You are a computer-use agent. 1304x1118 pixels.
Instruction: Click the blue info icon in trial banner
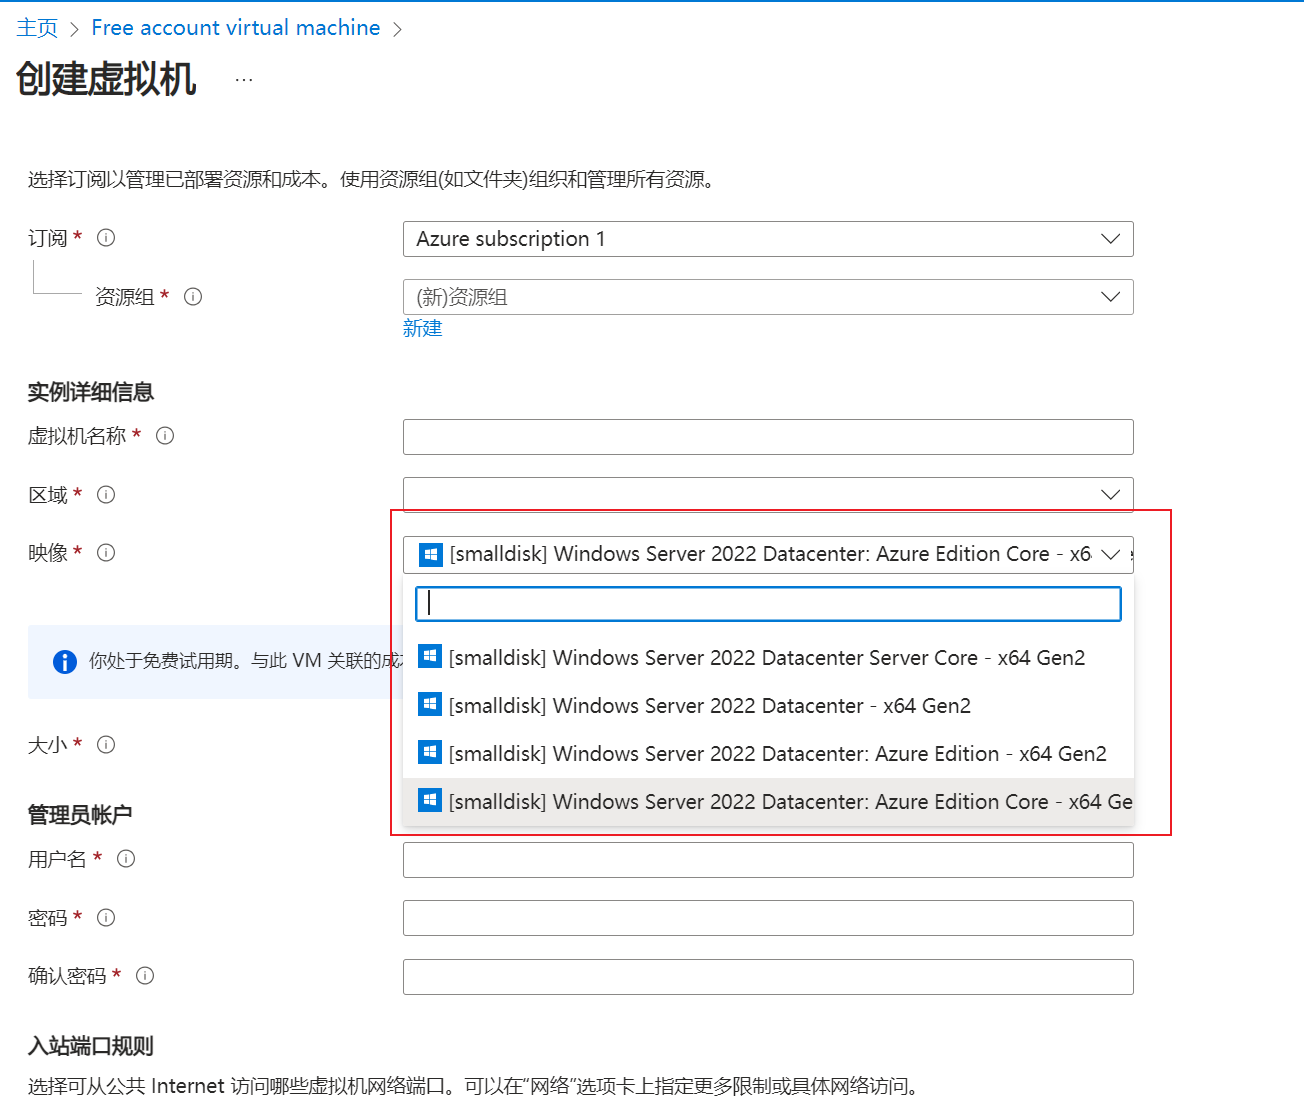pos(65,662)
